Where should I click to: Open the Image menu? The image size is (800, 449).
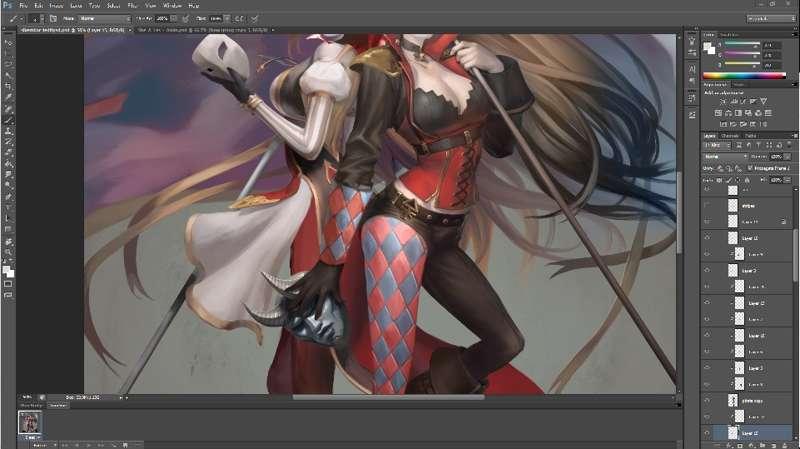(x=56, y=6)
